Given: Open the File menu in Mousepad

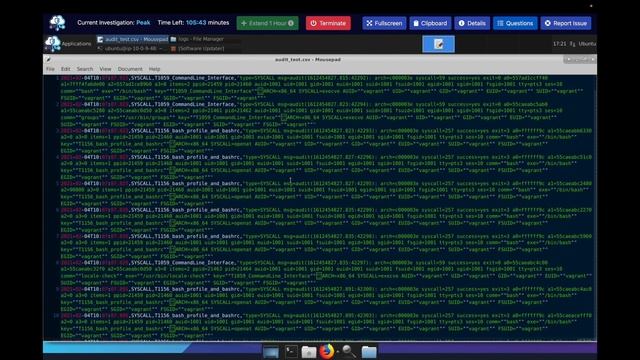Looking at the screenshot, I should (50, 69).
